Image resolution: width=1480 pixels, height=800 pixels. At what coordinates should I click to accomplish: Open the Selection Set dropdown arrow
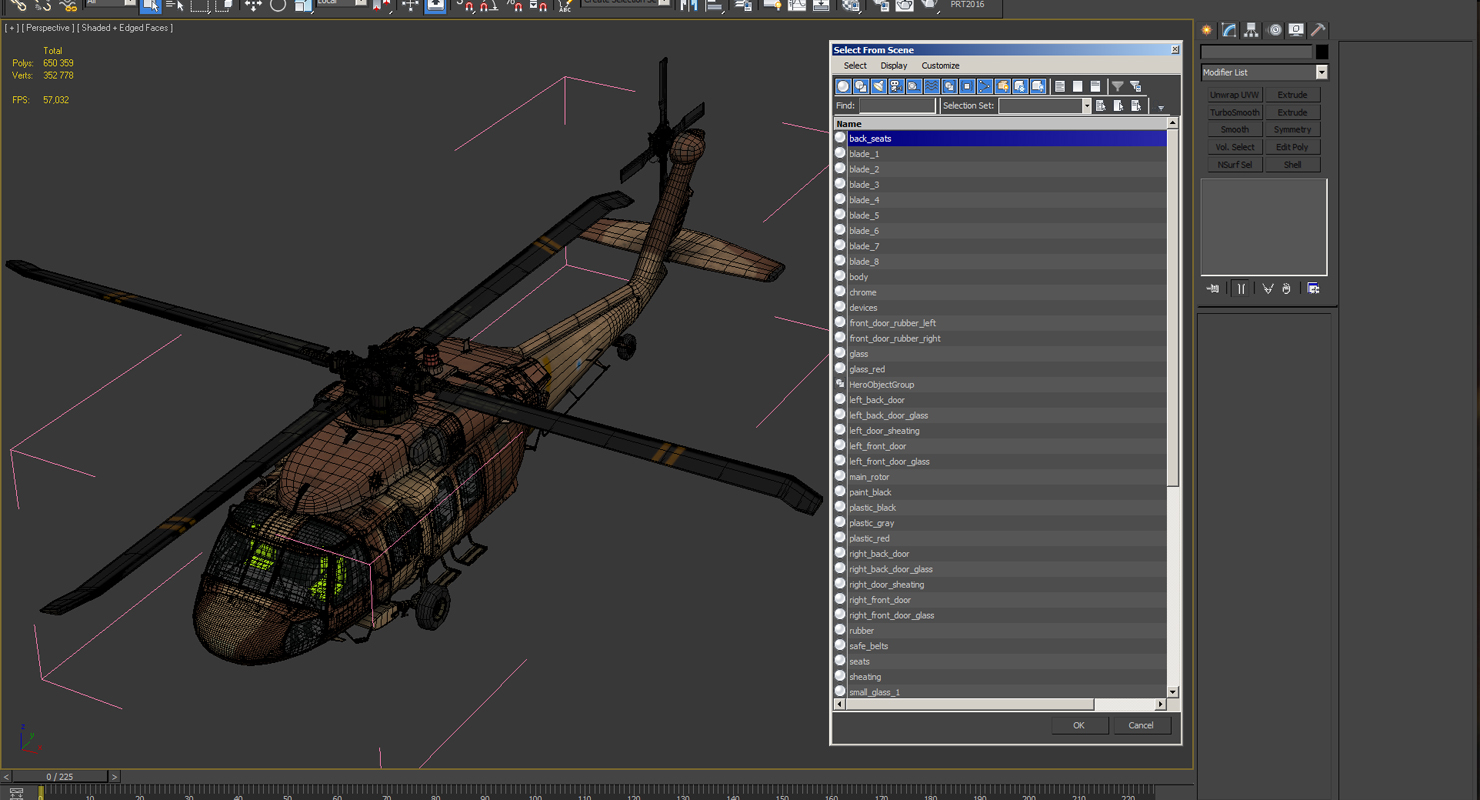(1086, 106)
